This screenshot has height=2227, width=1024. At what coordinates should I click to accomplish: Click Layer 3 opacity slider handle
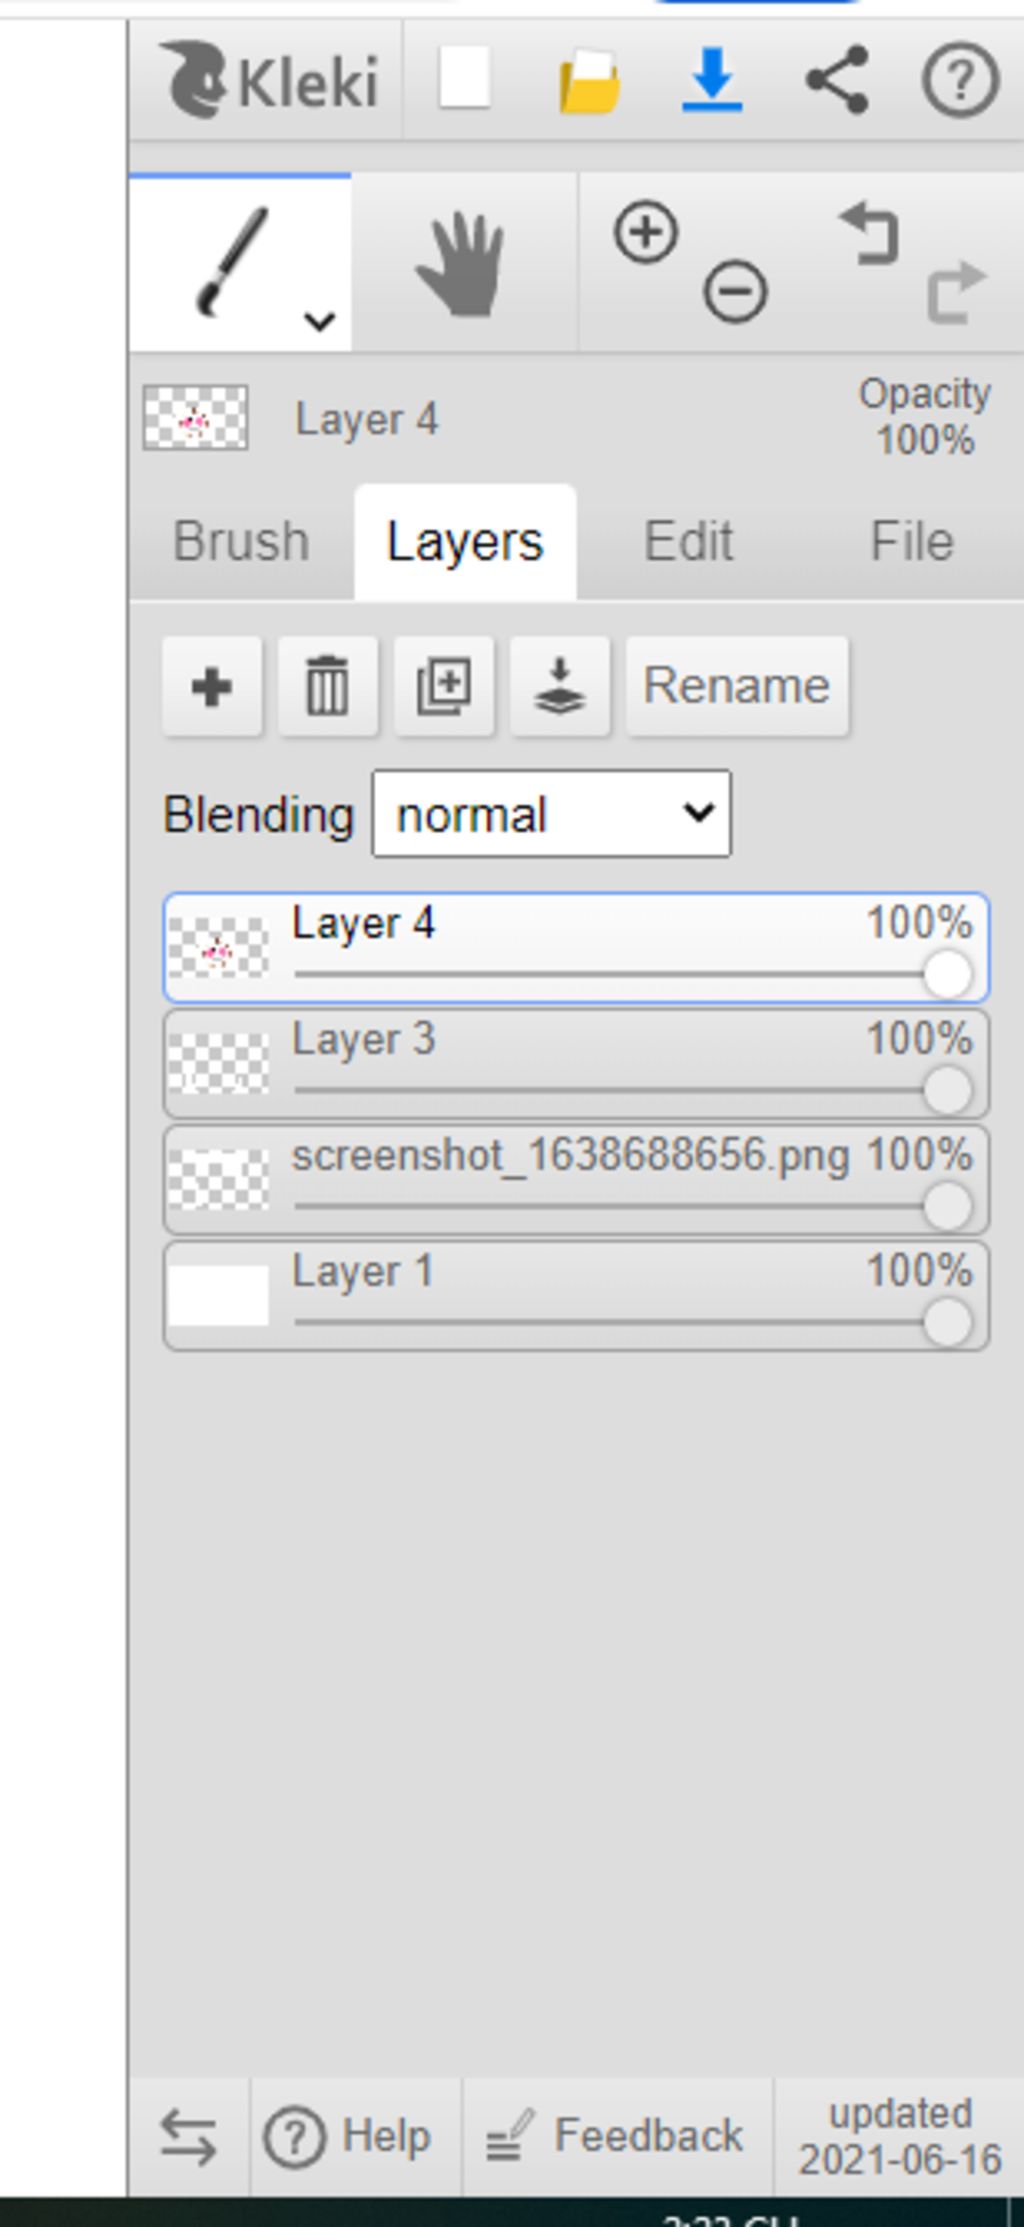pyautogui.click(x=947, y=1090)
